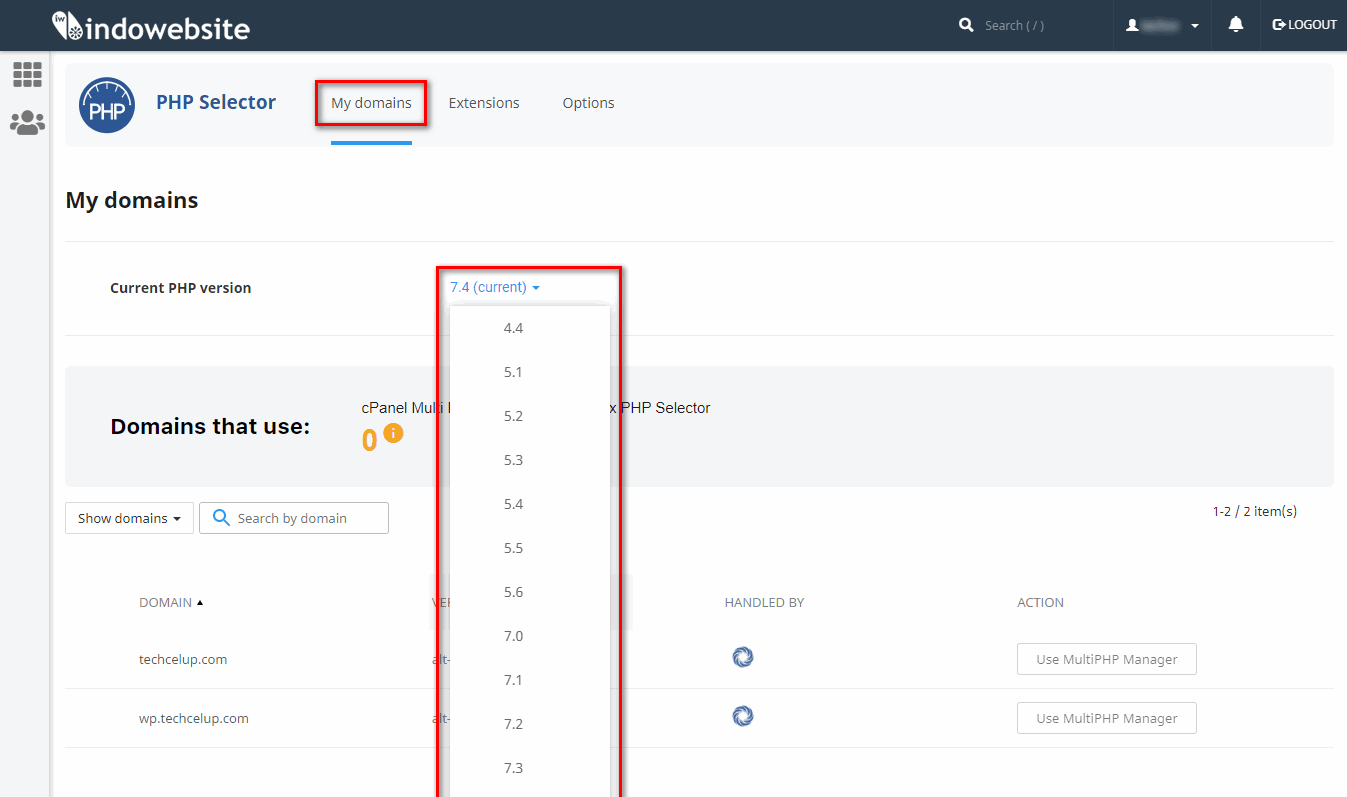Click the notification bell icon

pyautogui.click(x=1236, y=25)
